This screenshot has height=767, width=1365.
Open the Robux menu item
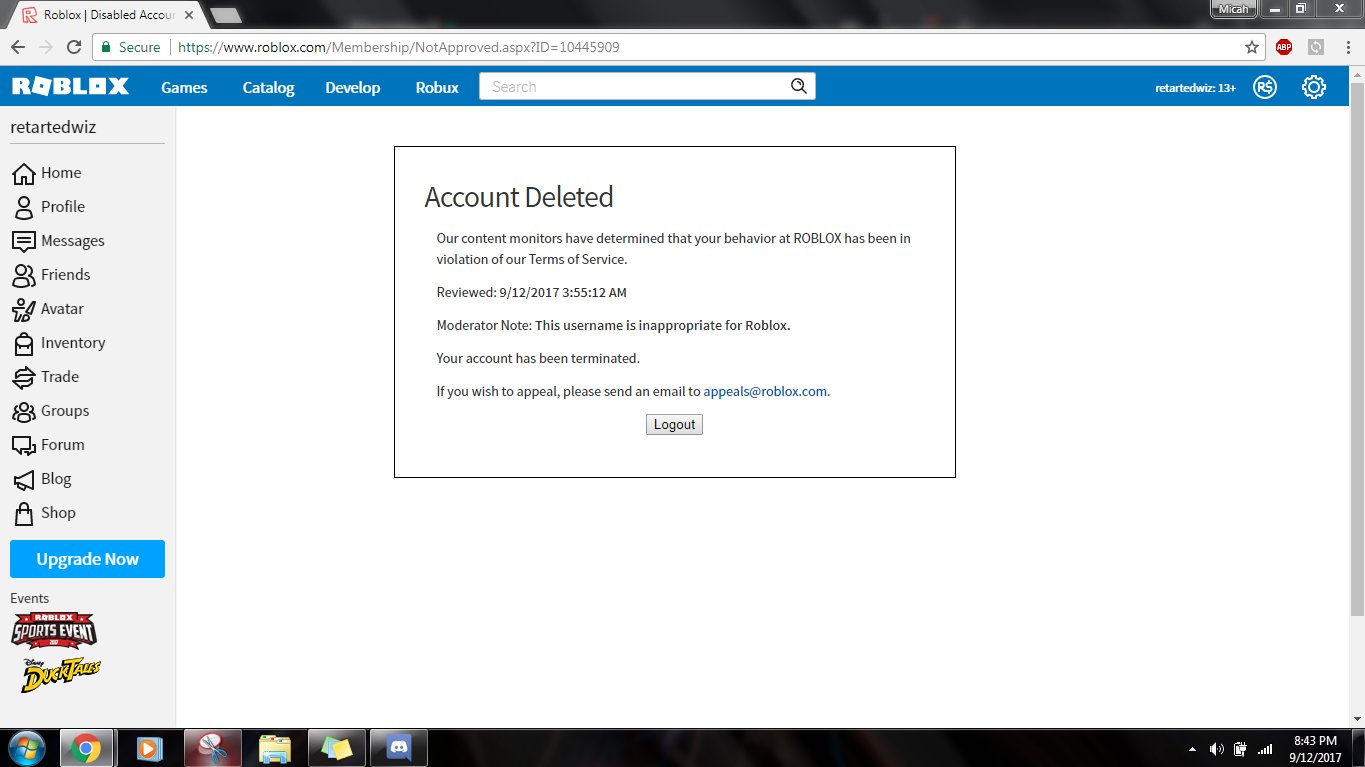click(x=437, y=87)
